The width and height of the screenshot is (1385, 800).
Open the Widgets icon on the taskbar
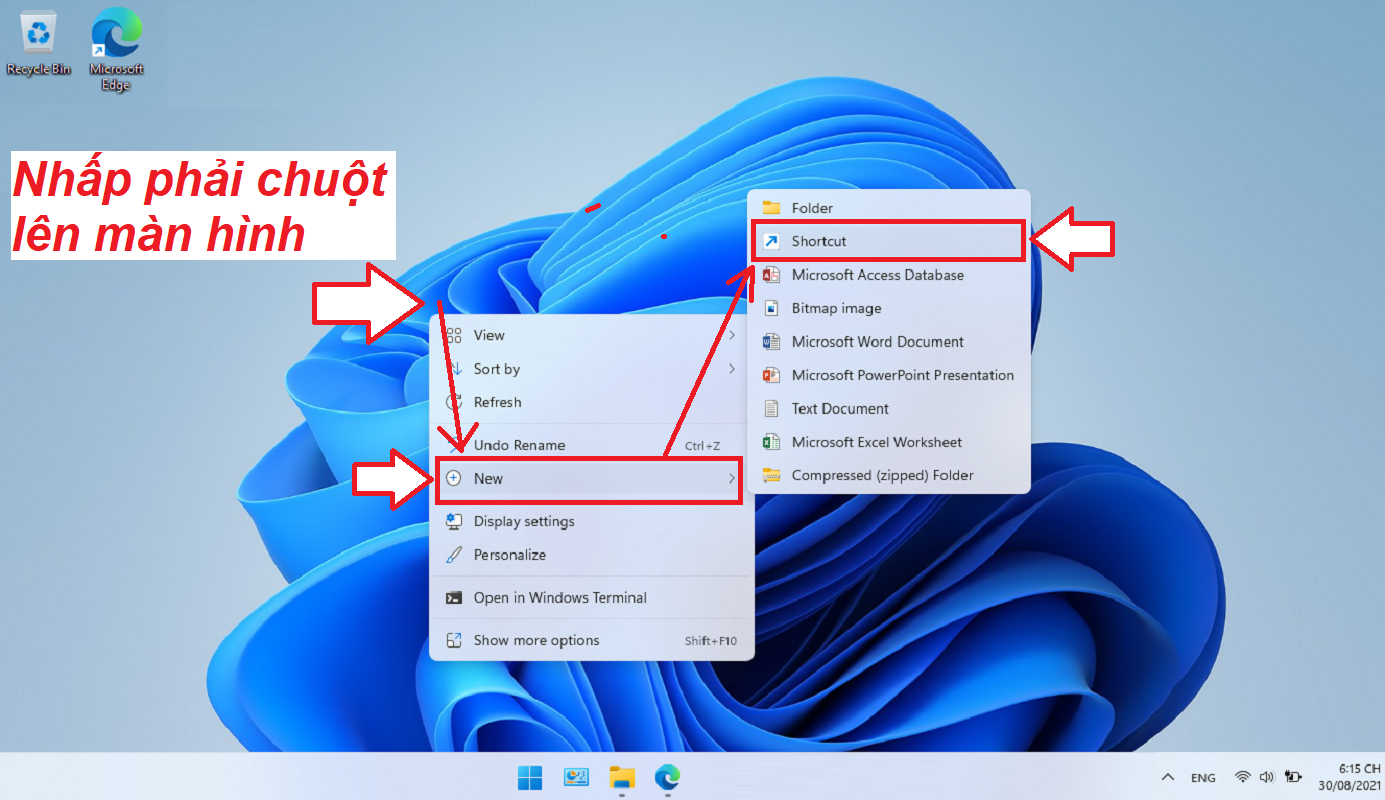click(x=576, y=777)
